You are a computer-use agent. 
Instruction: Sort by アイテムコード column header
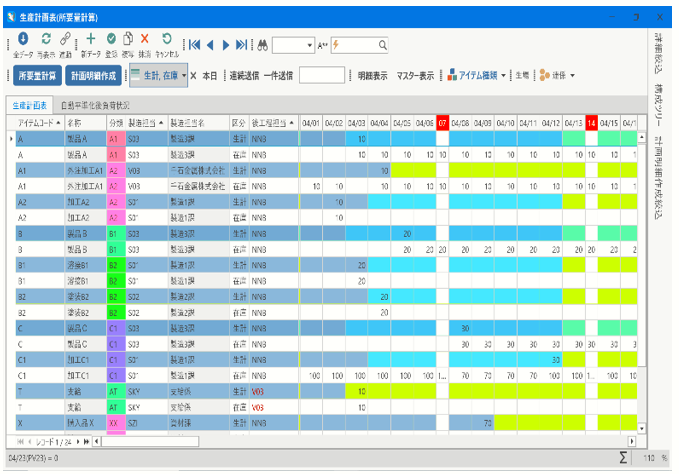[38, 123]
